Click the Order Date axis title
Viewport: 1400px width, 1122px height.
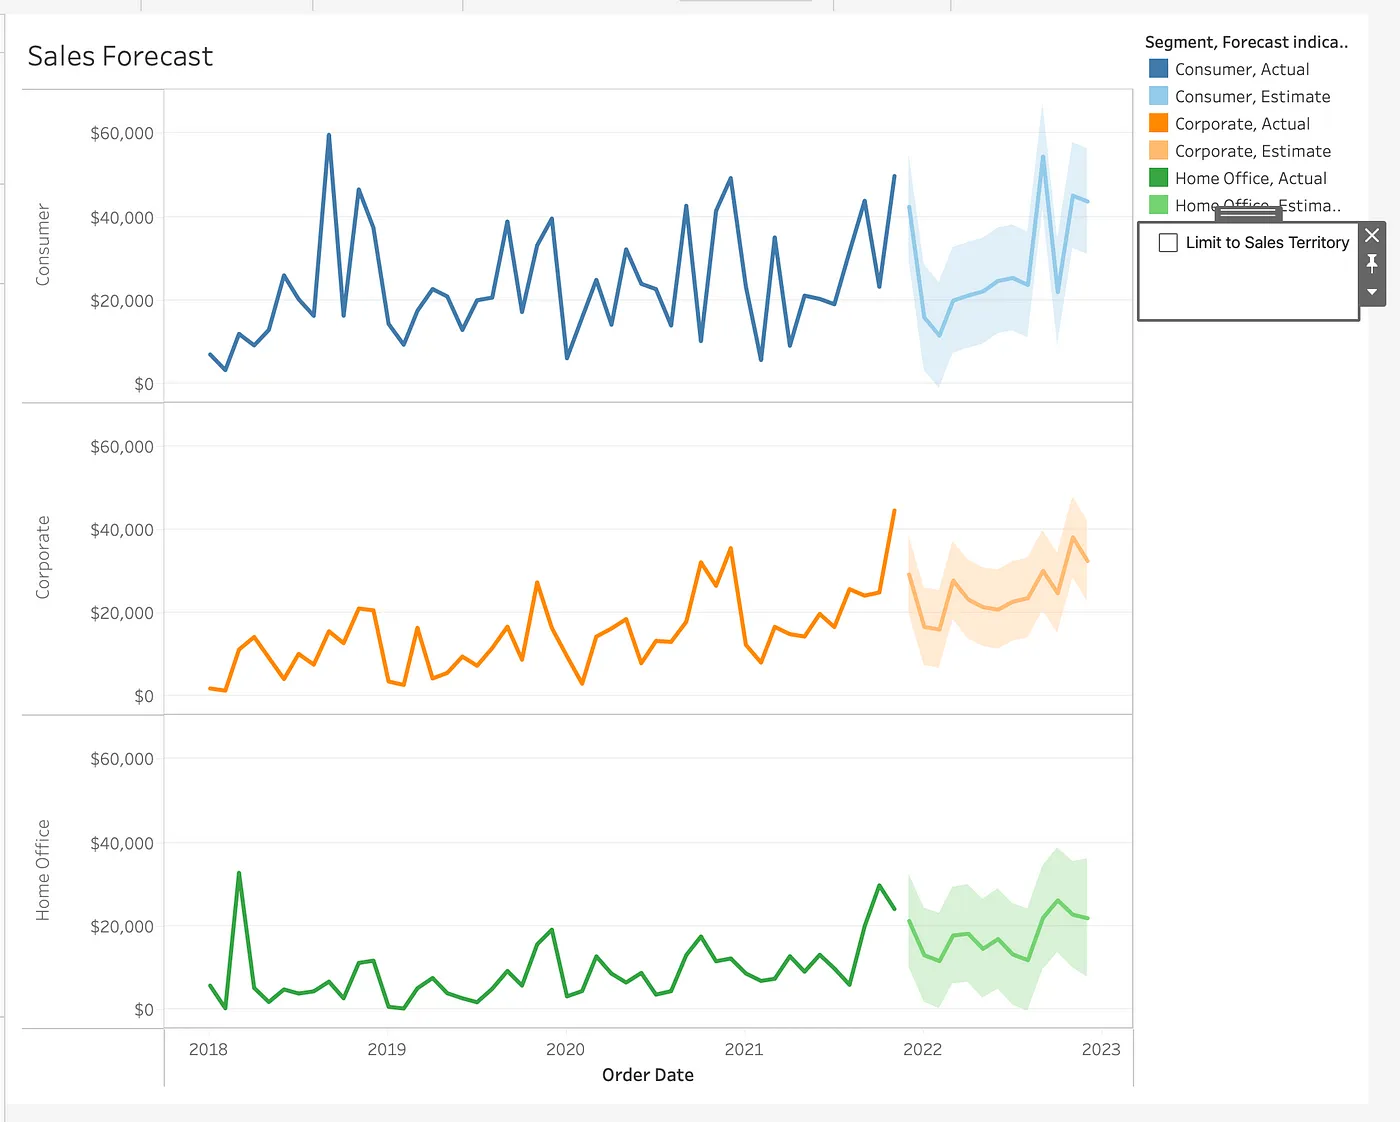tap(647, 1075)
